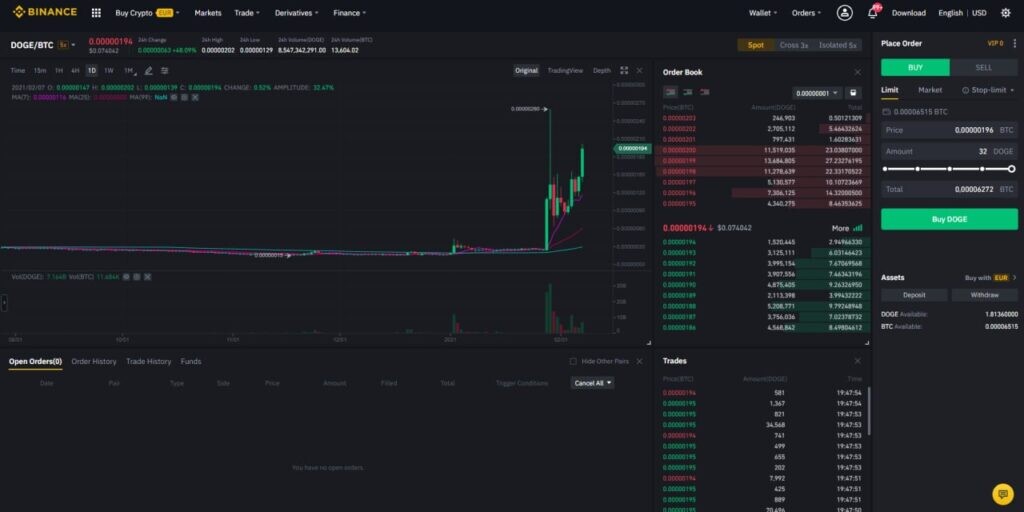Show only sell orders view icon
Screen dimensions: 1024x512
705,93
